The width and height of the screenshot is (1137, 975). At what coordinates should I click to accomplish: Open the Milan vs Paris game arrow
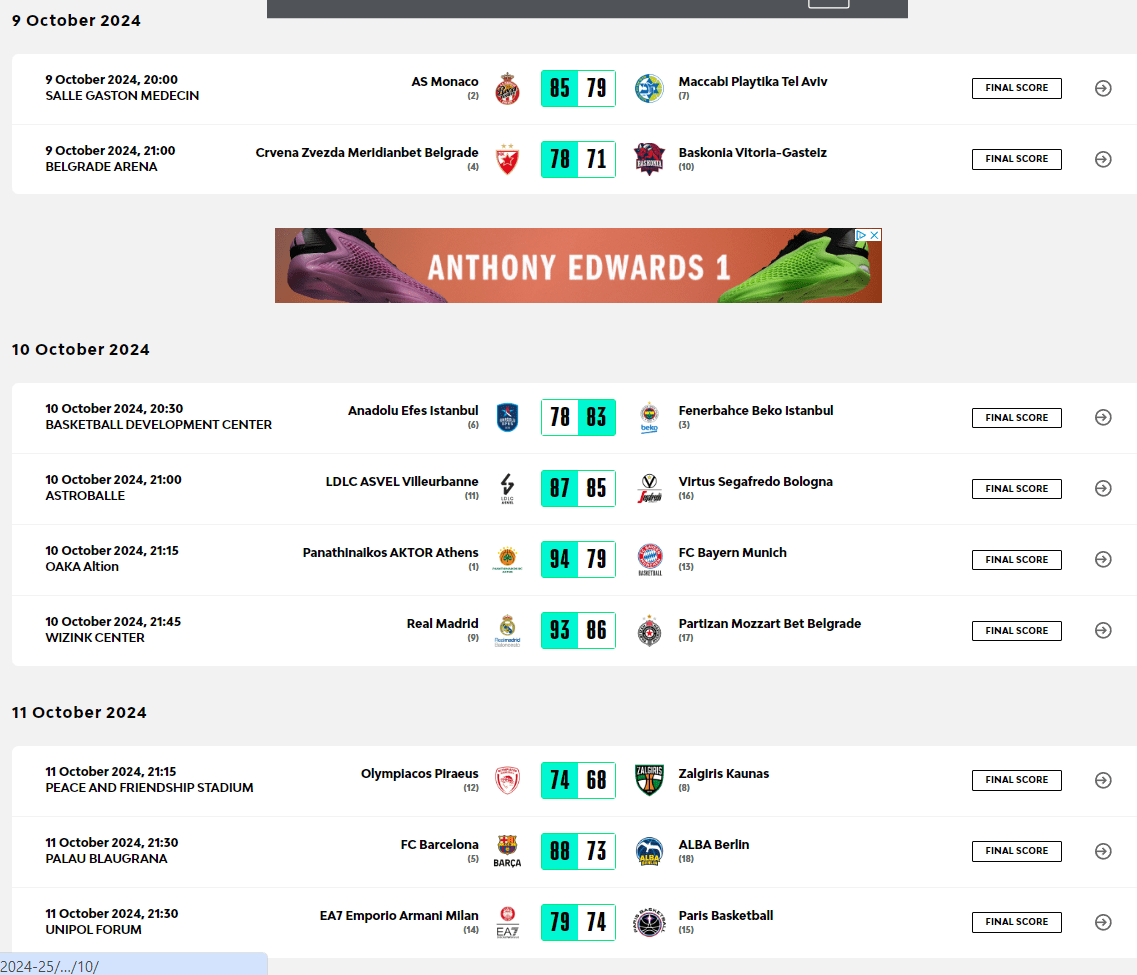[x=1103, y=921]
